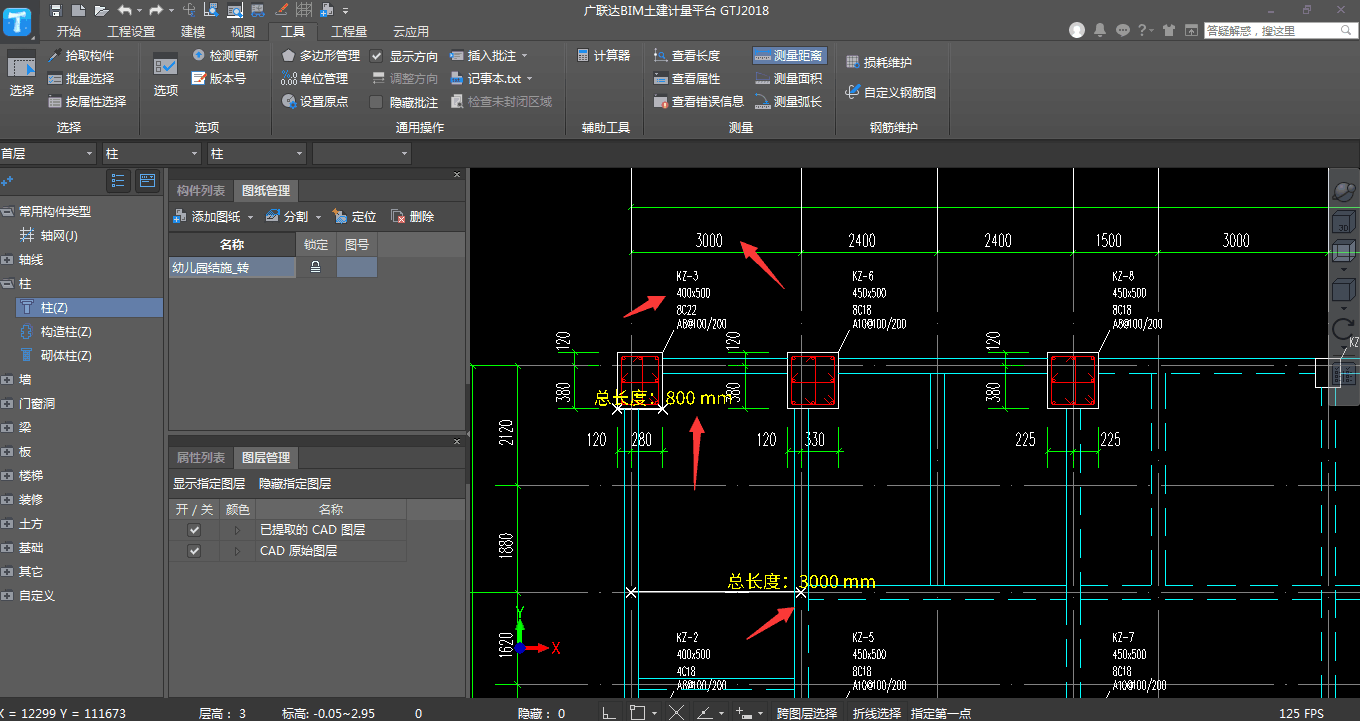Open 损耗维护 loss maintenance
This screenshot has width=1360, height=721.
tap(878, 62)
